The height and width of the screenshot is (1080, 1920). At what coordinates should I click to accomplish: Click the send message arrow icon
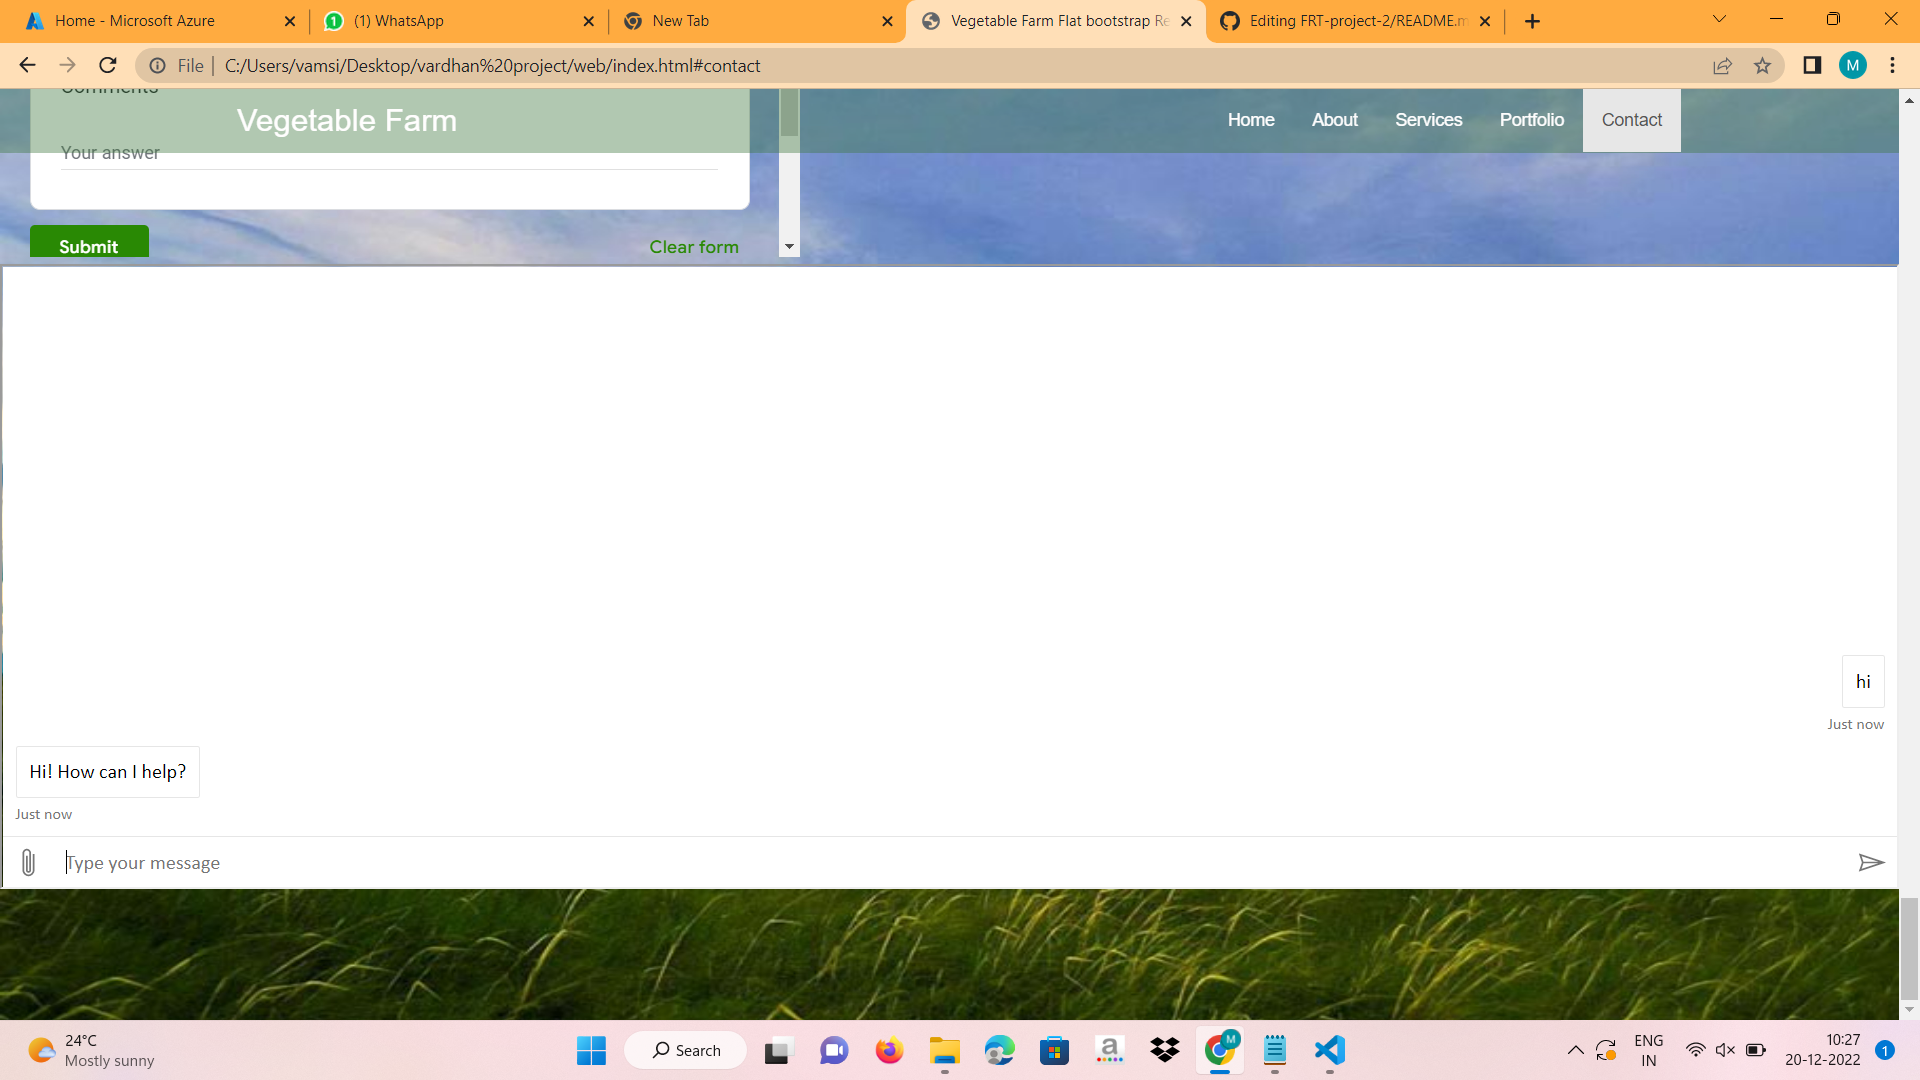[1871, 863]
